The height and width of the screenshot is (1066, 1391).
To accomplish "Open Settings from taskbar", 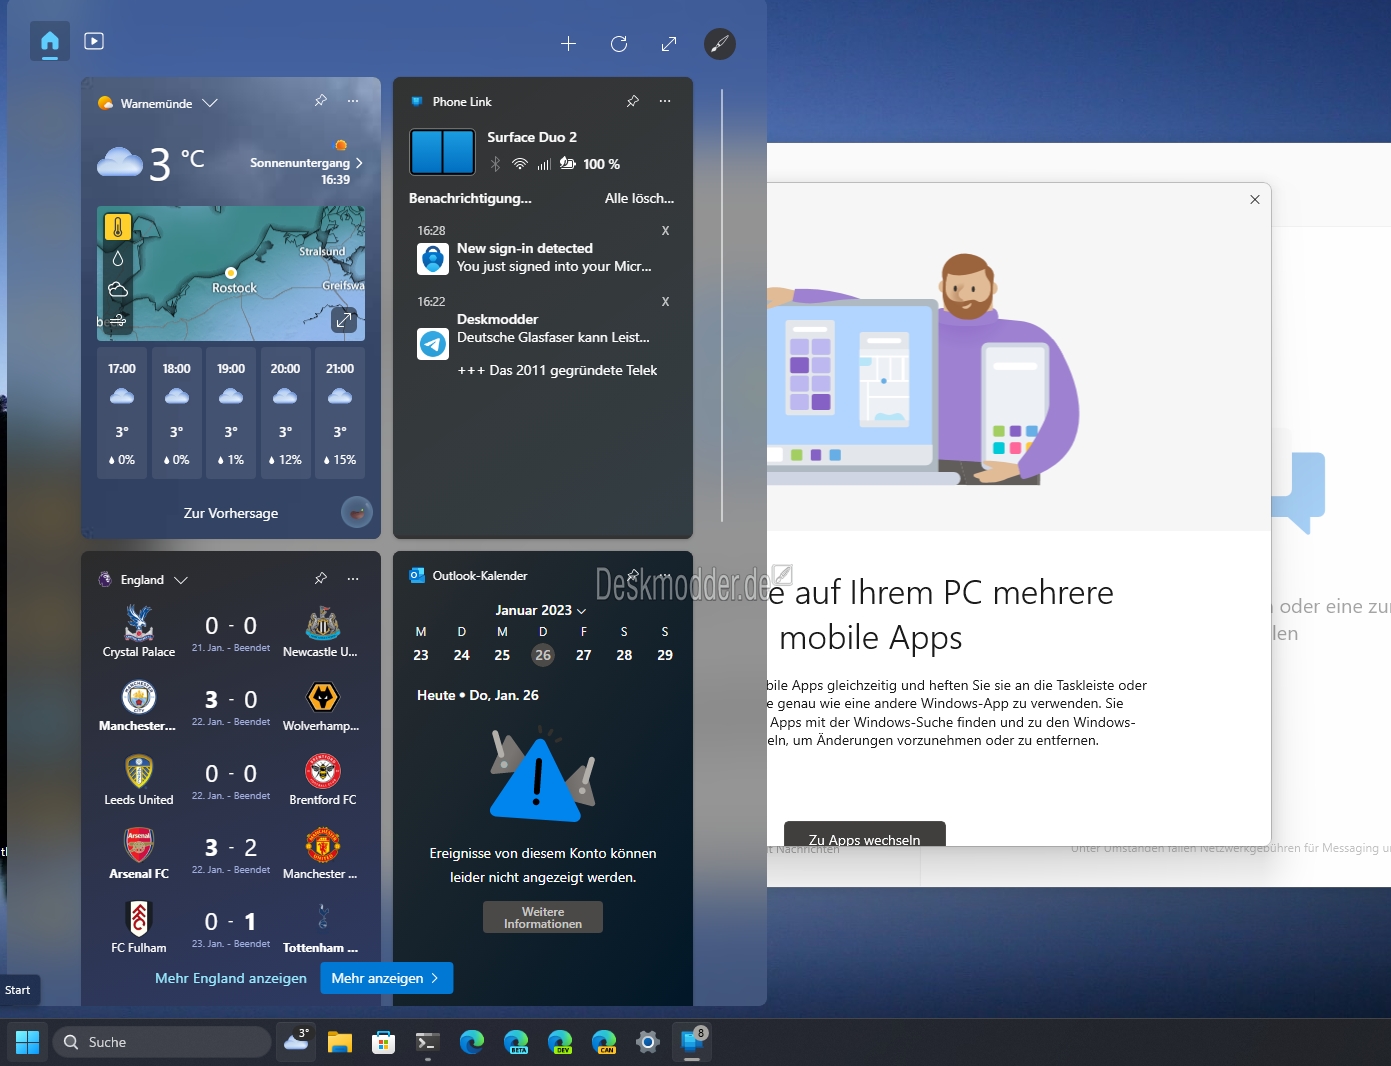I will pyautogui.click(x=648, y=1042).
